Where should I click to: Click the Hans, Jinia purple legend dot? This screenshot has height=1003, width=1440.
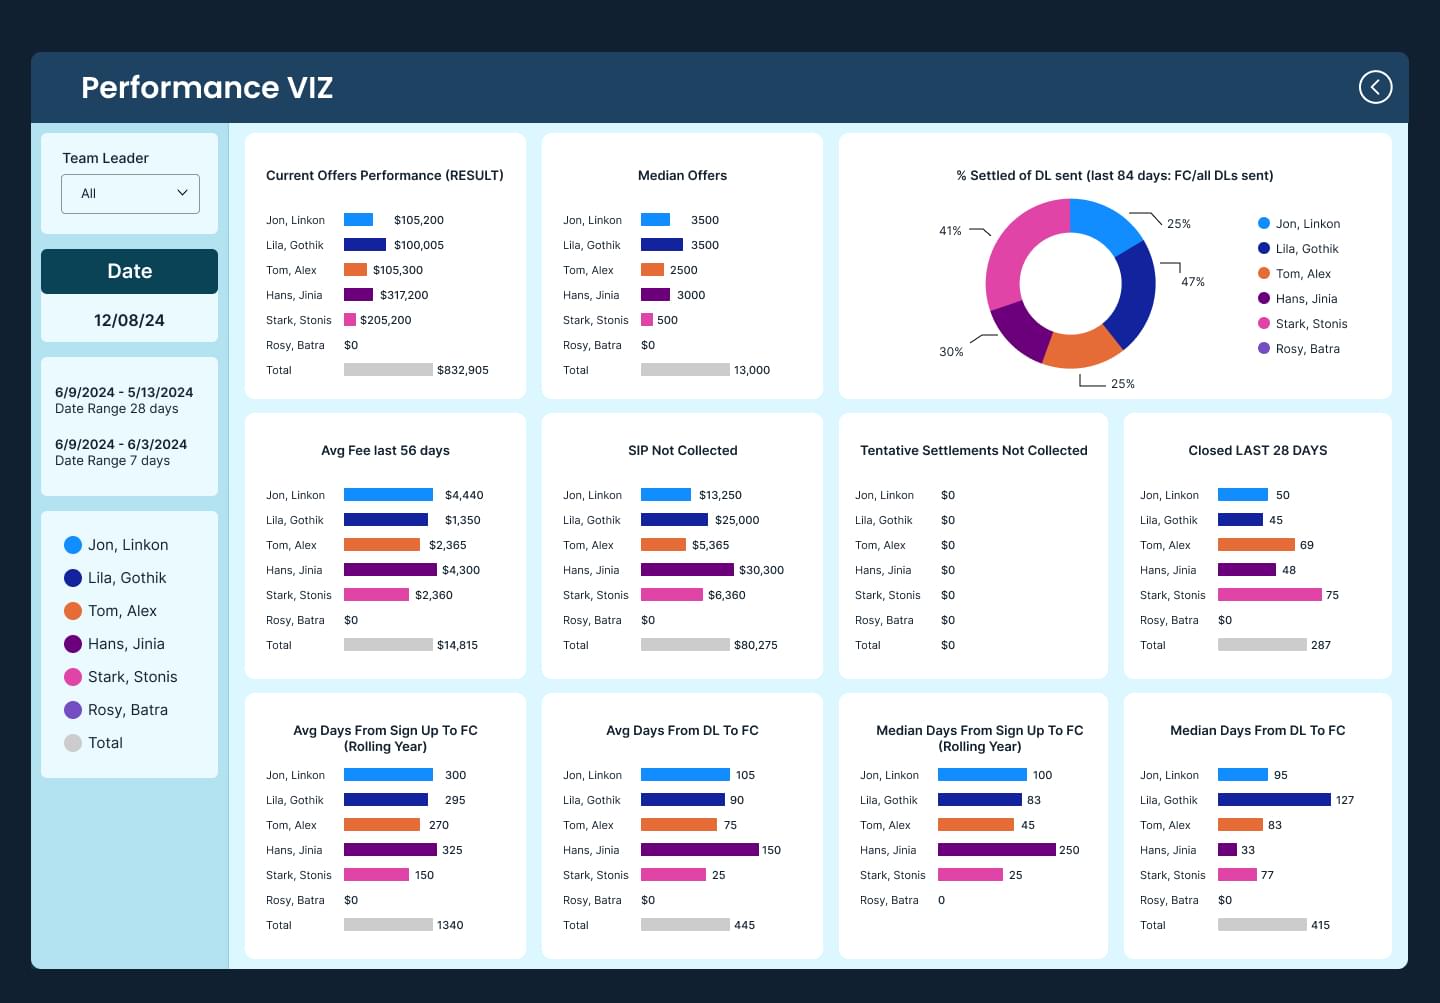pos(73,644)
